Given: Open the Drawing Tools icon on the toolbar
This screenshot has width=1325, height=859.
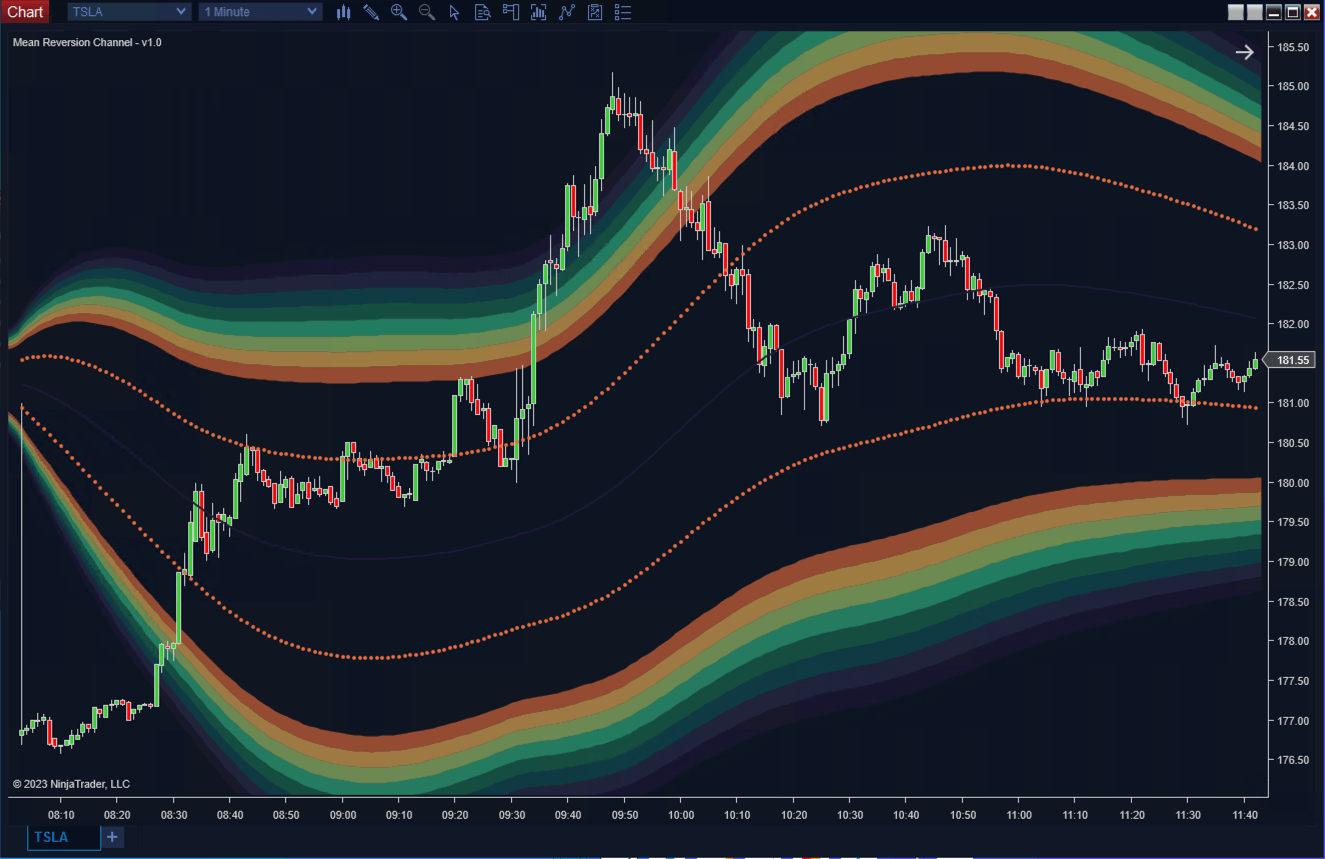Looking at the screenshot, I should 371,12.
